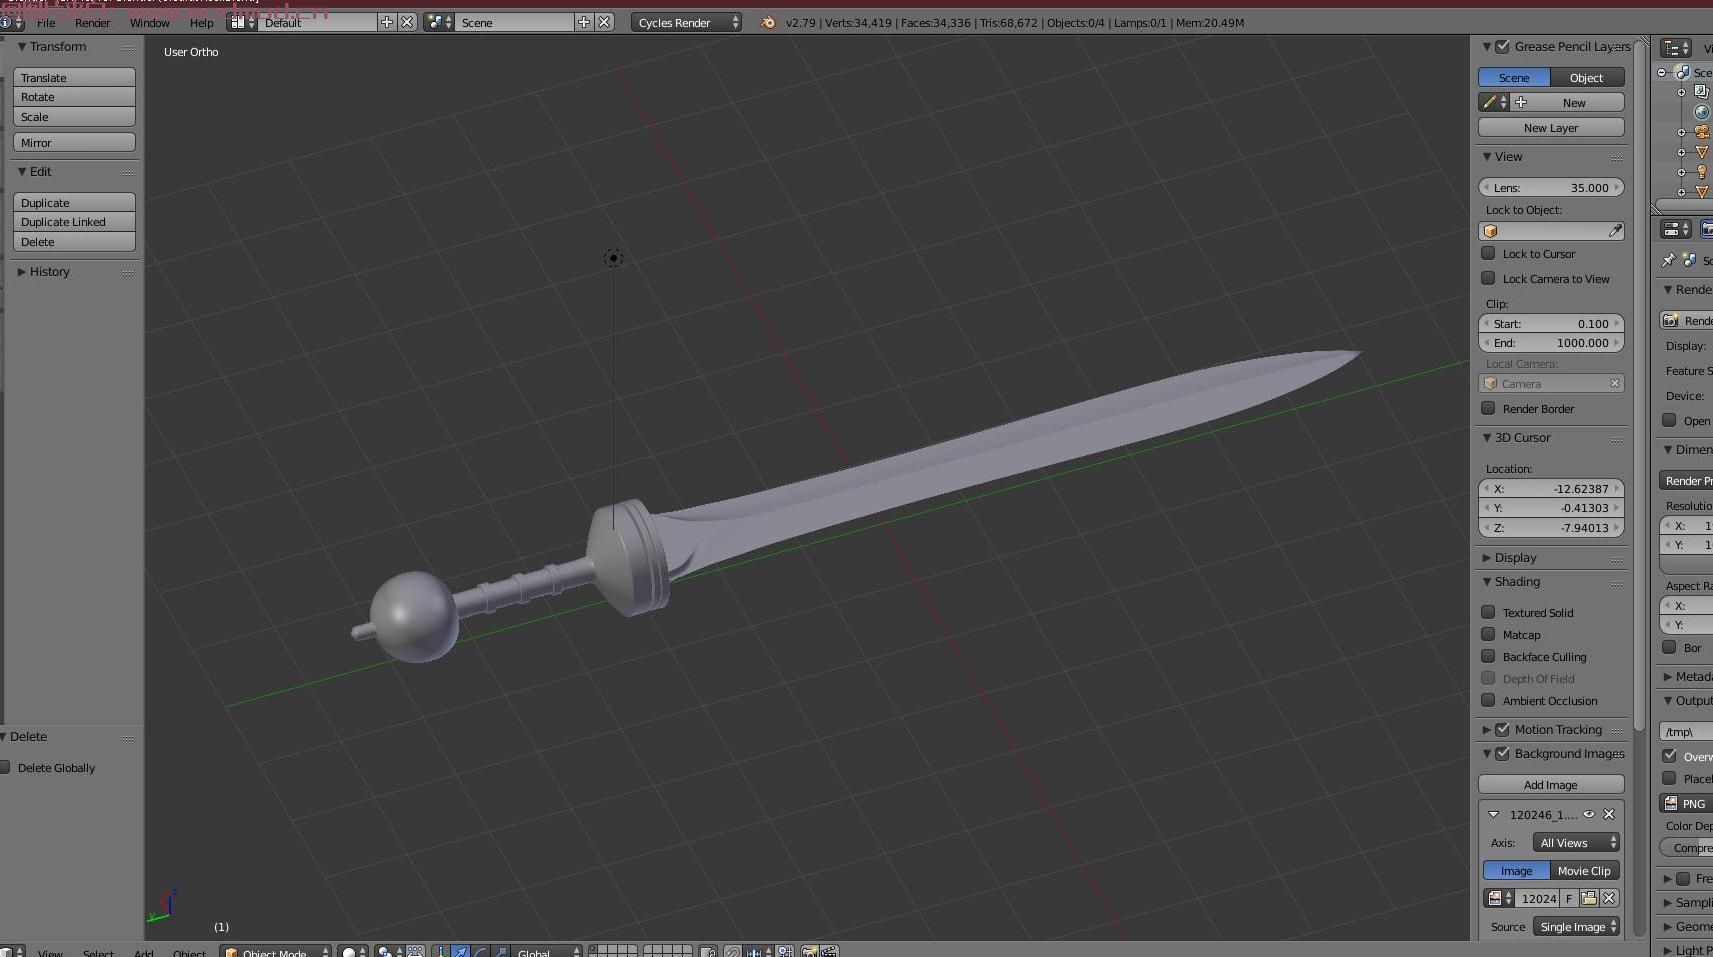Open the scene browser icon
Image resolution: width=1713 pixels, height=957 pixels.
[x=439, y=22]
